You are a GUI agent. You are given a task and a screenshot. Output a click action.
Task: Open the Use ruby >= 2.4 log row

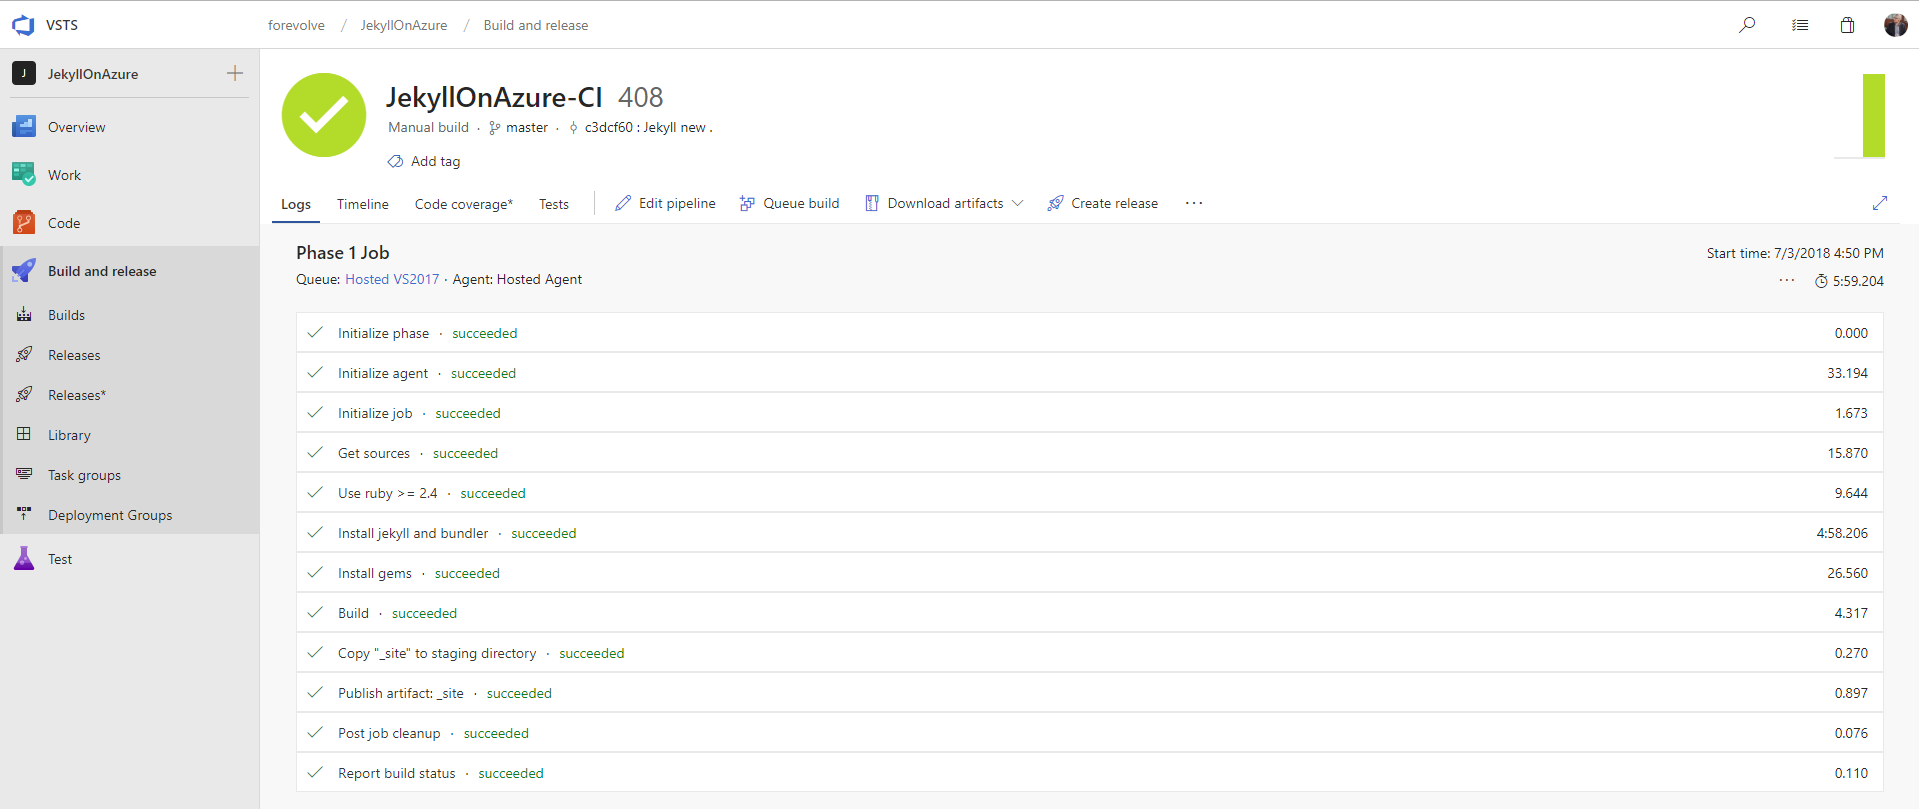[x=1090, y=493]
